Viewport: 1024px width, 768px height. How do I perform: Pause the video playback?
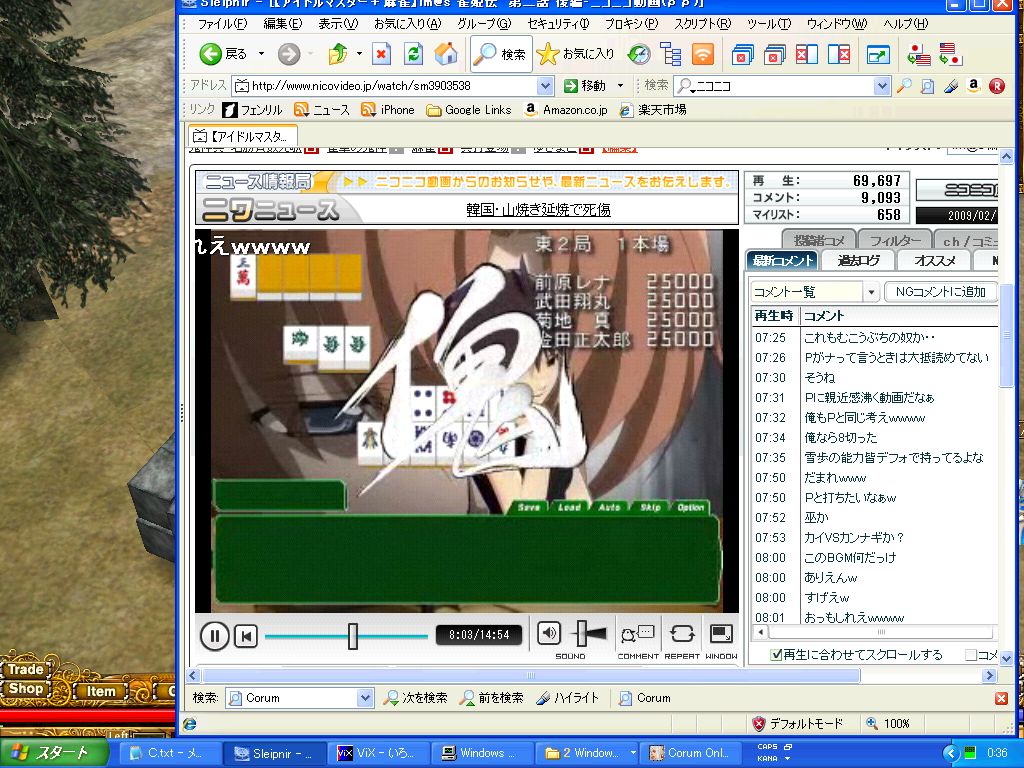[214, 635]
